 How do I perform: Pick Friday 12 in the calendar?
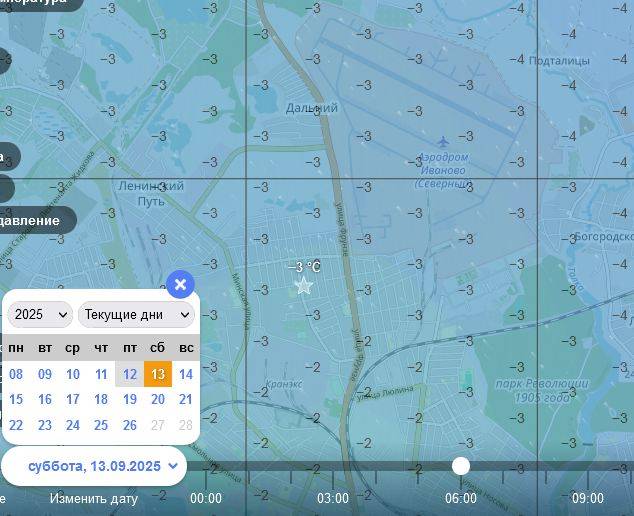tap(130, 374)
